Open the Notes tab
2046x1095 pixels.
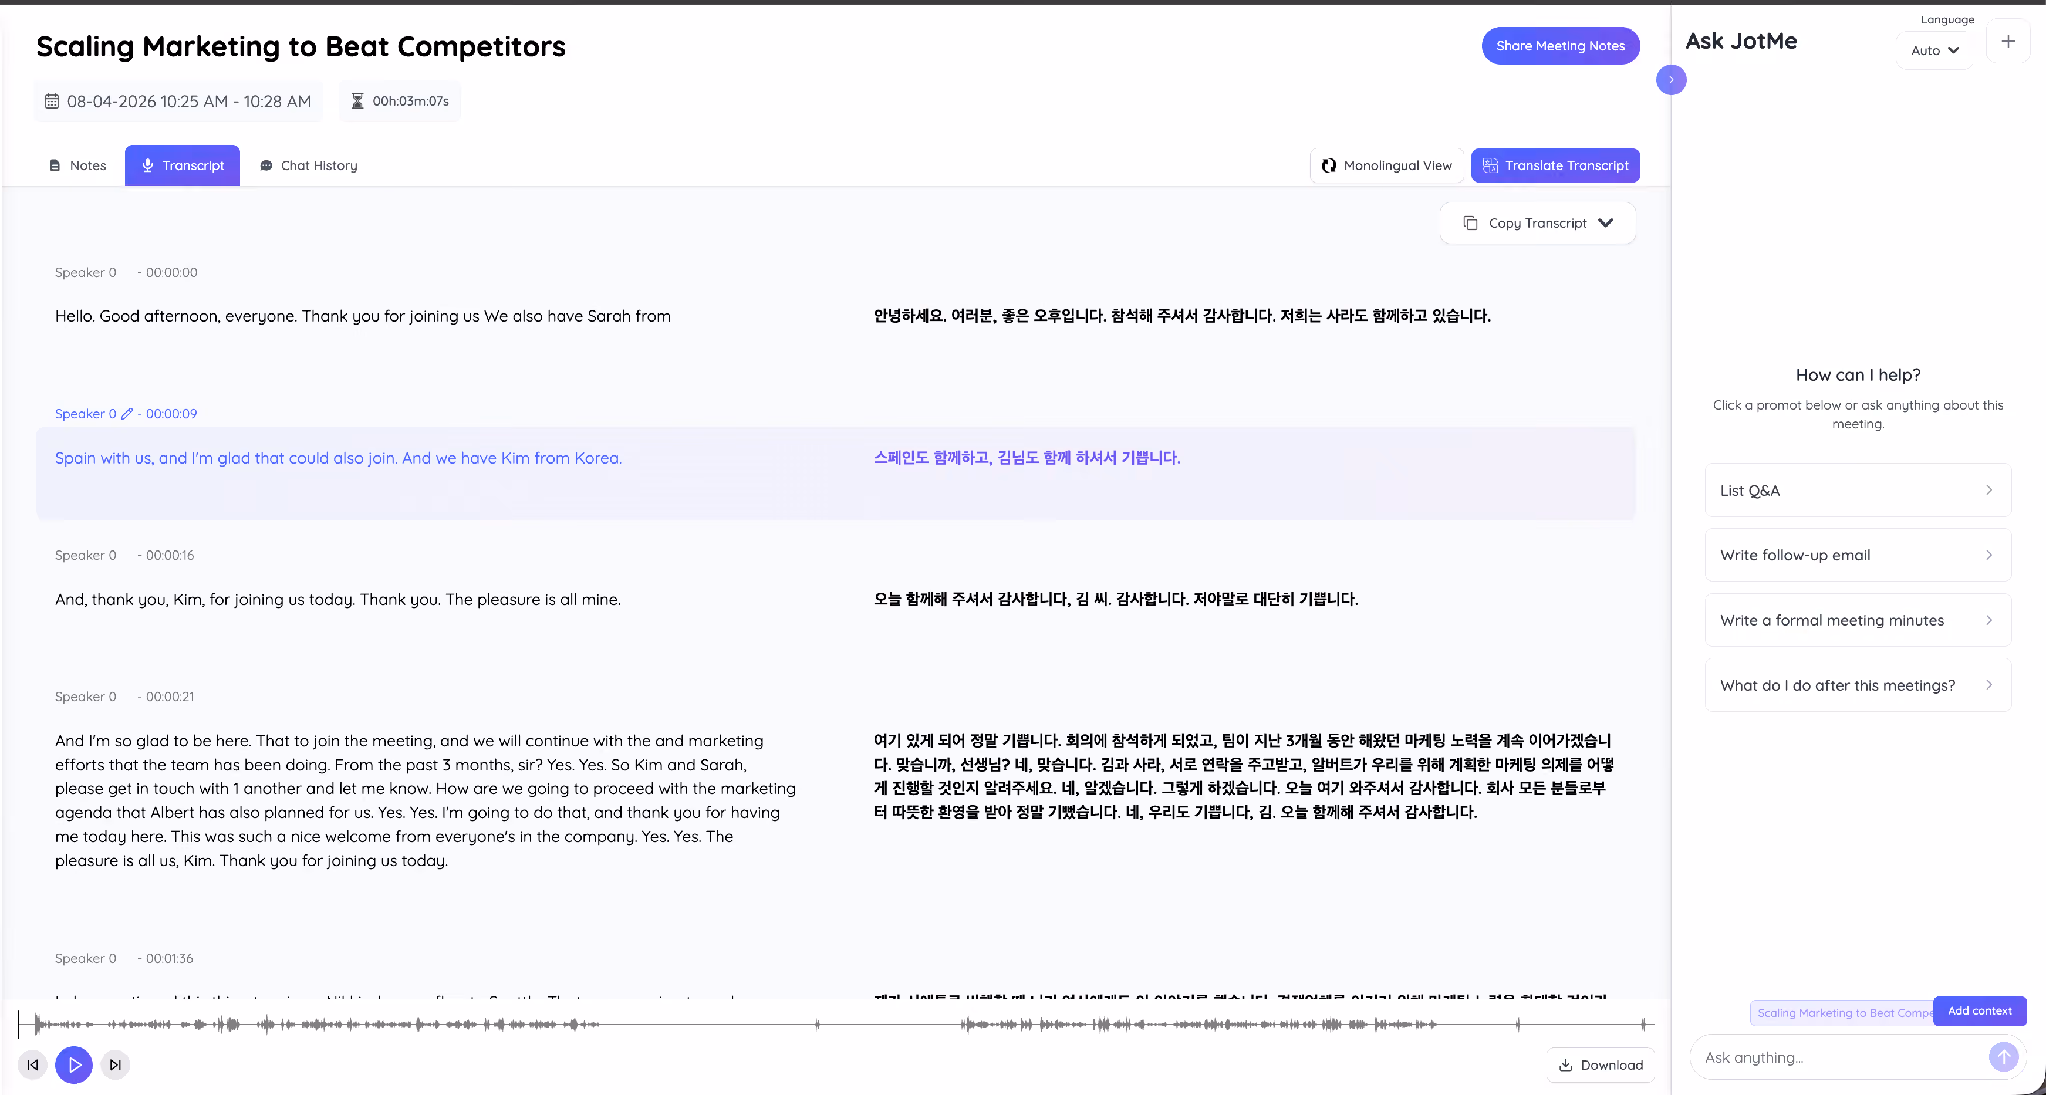click(x=78, y=166)
